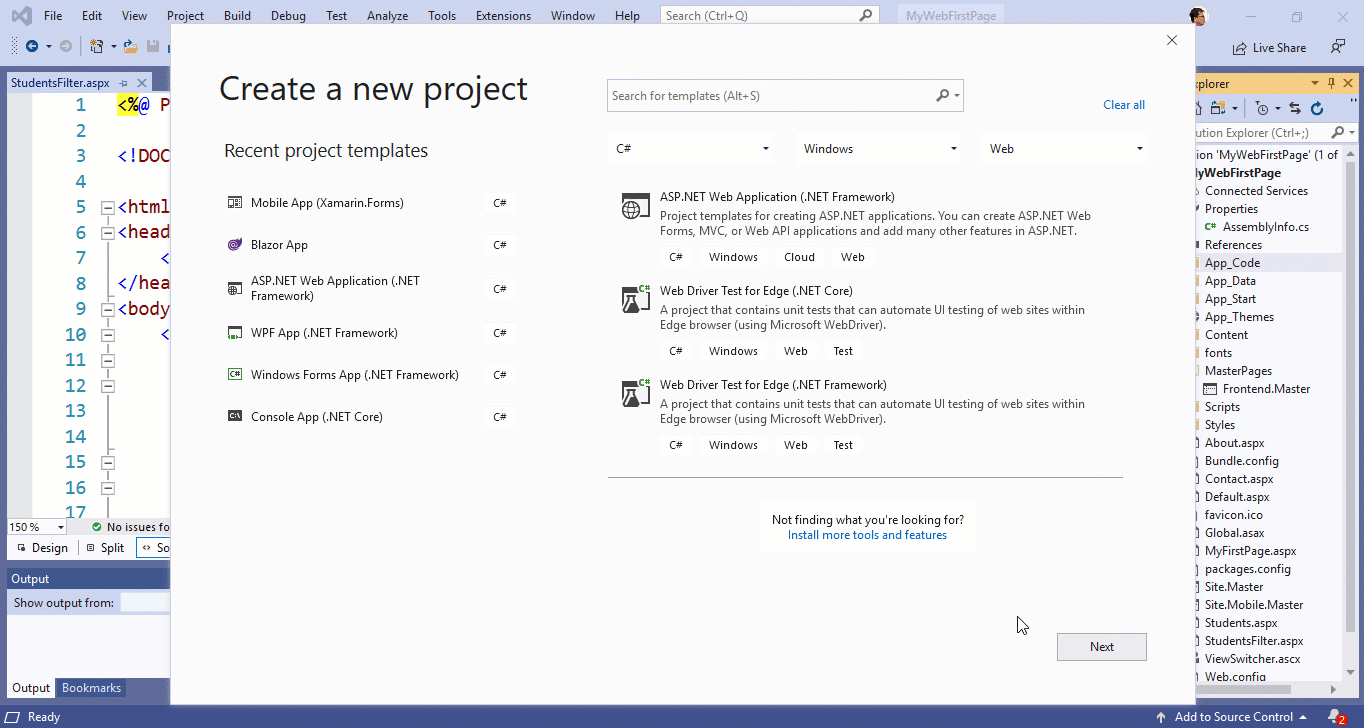Image resolution: width=1364 pixels, height=728 pixels.
Task: Click the search icon in Quick Launch box
Action: point(867,16)
